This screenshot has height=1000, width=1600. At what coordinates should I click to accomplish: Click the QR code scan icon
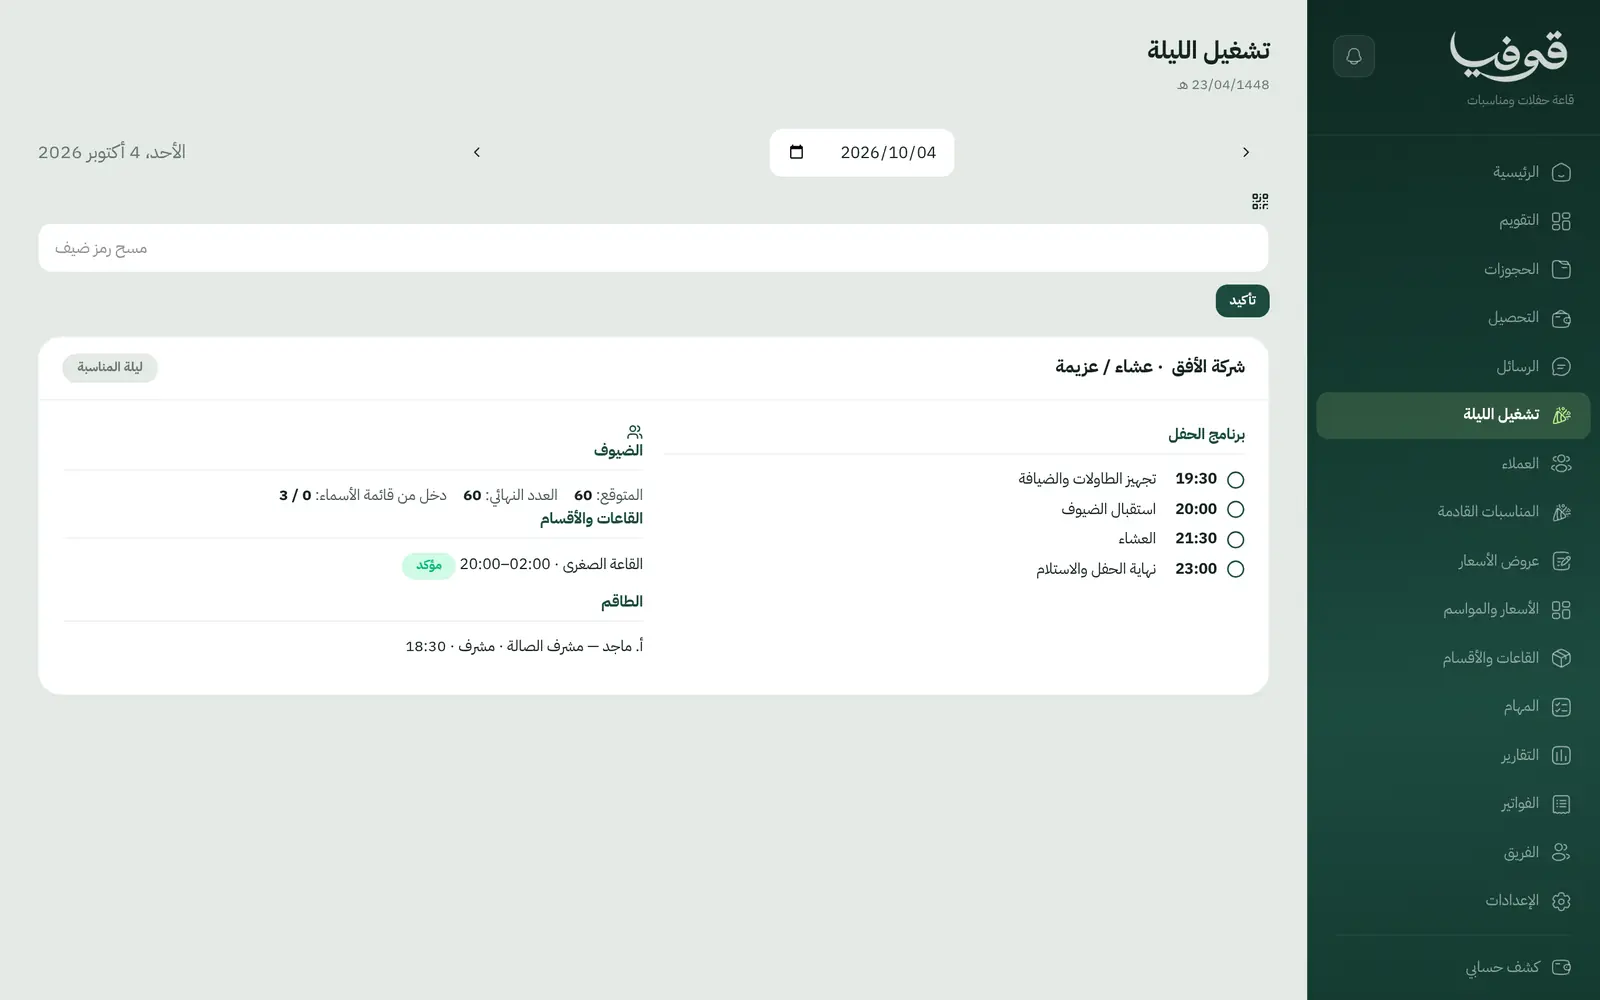1260,201
